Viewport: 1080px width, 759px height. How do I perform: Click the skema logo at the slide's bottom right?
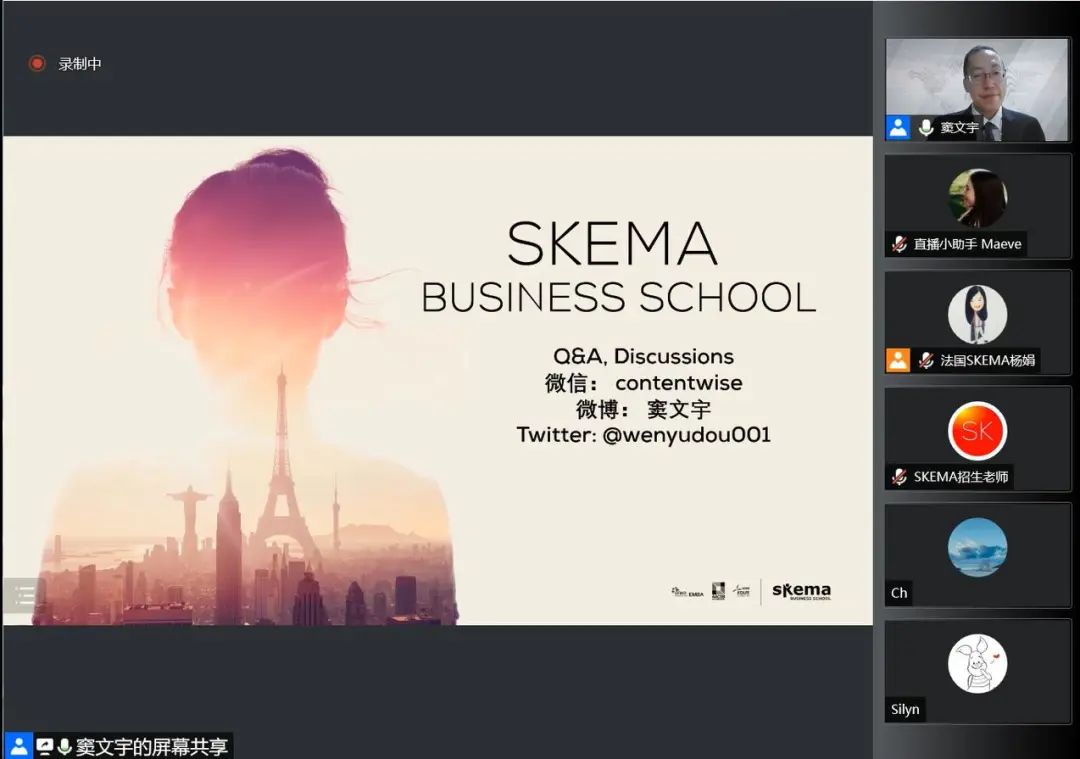click(x=801, y=591)
